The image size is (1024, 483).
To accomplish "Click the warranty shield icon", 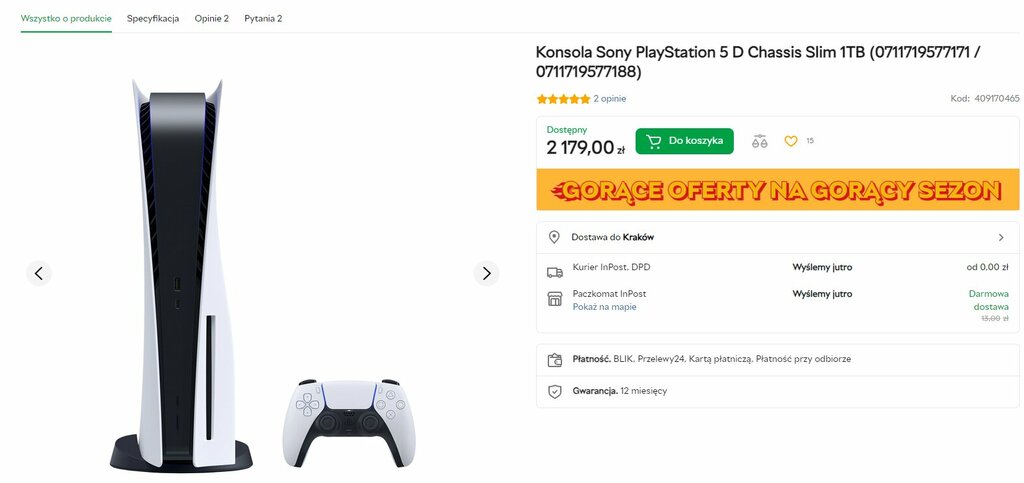I will (554, 392).
